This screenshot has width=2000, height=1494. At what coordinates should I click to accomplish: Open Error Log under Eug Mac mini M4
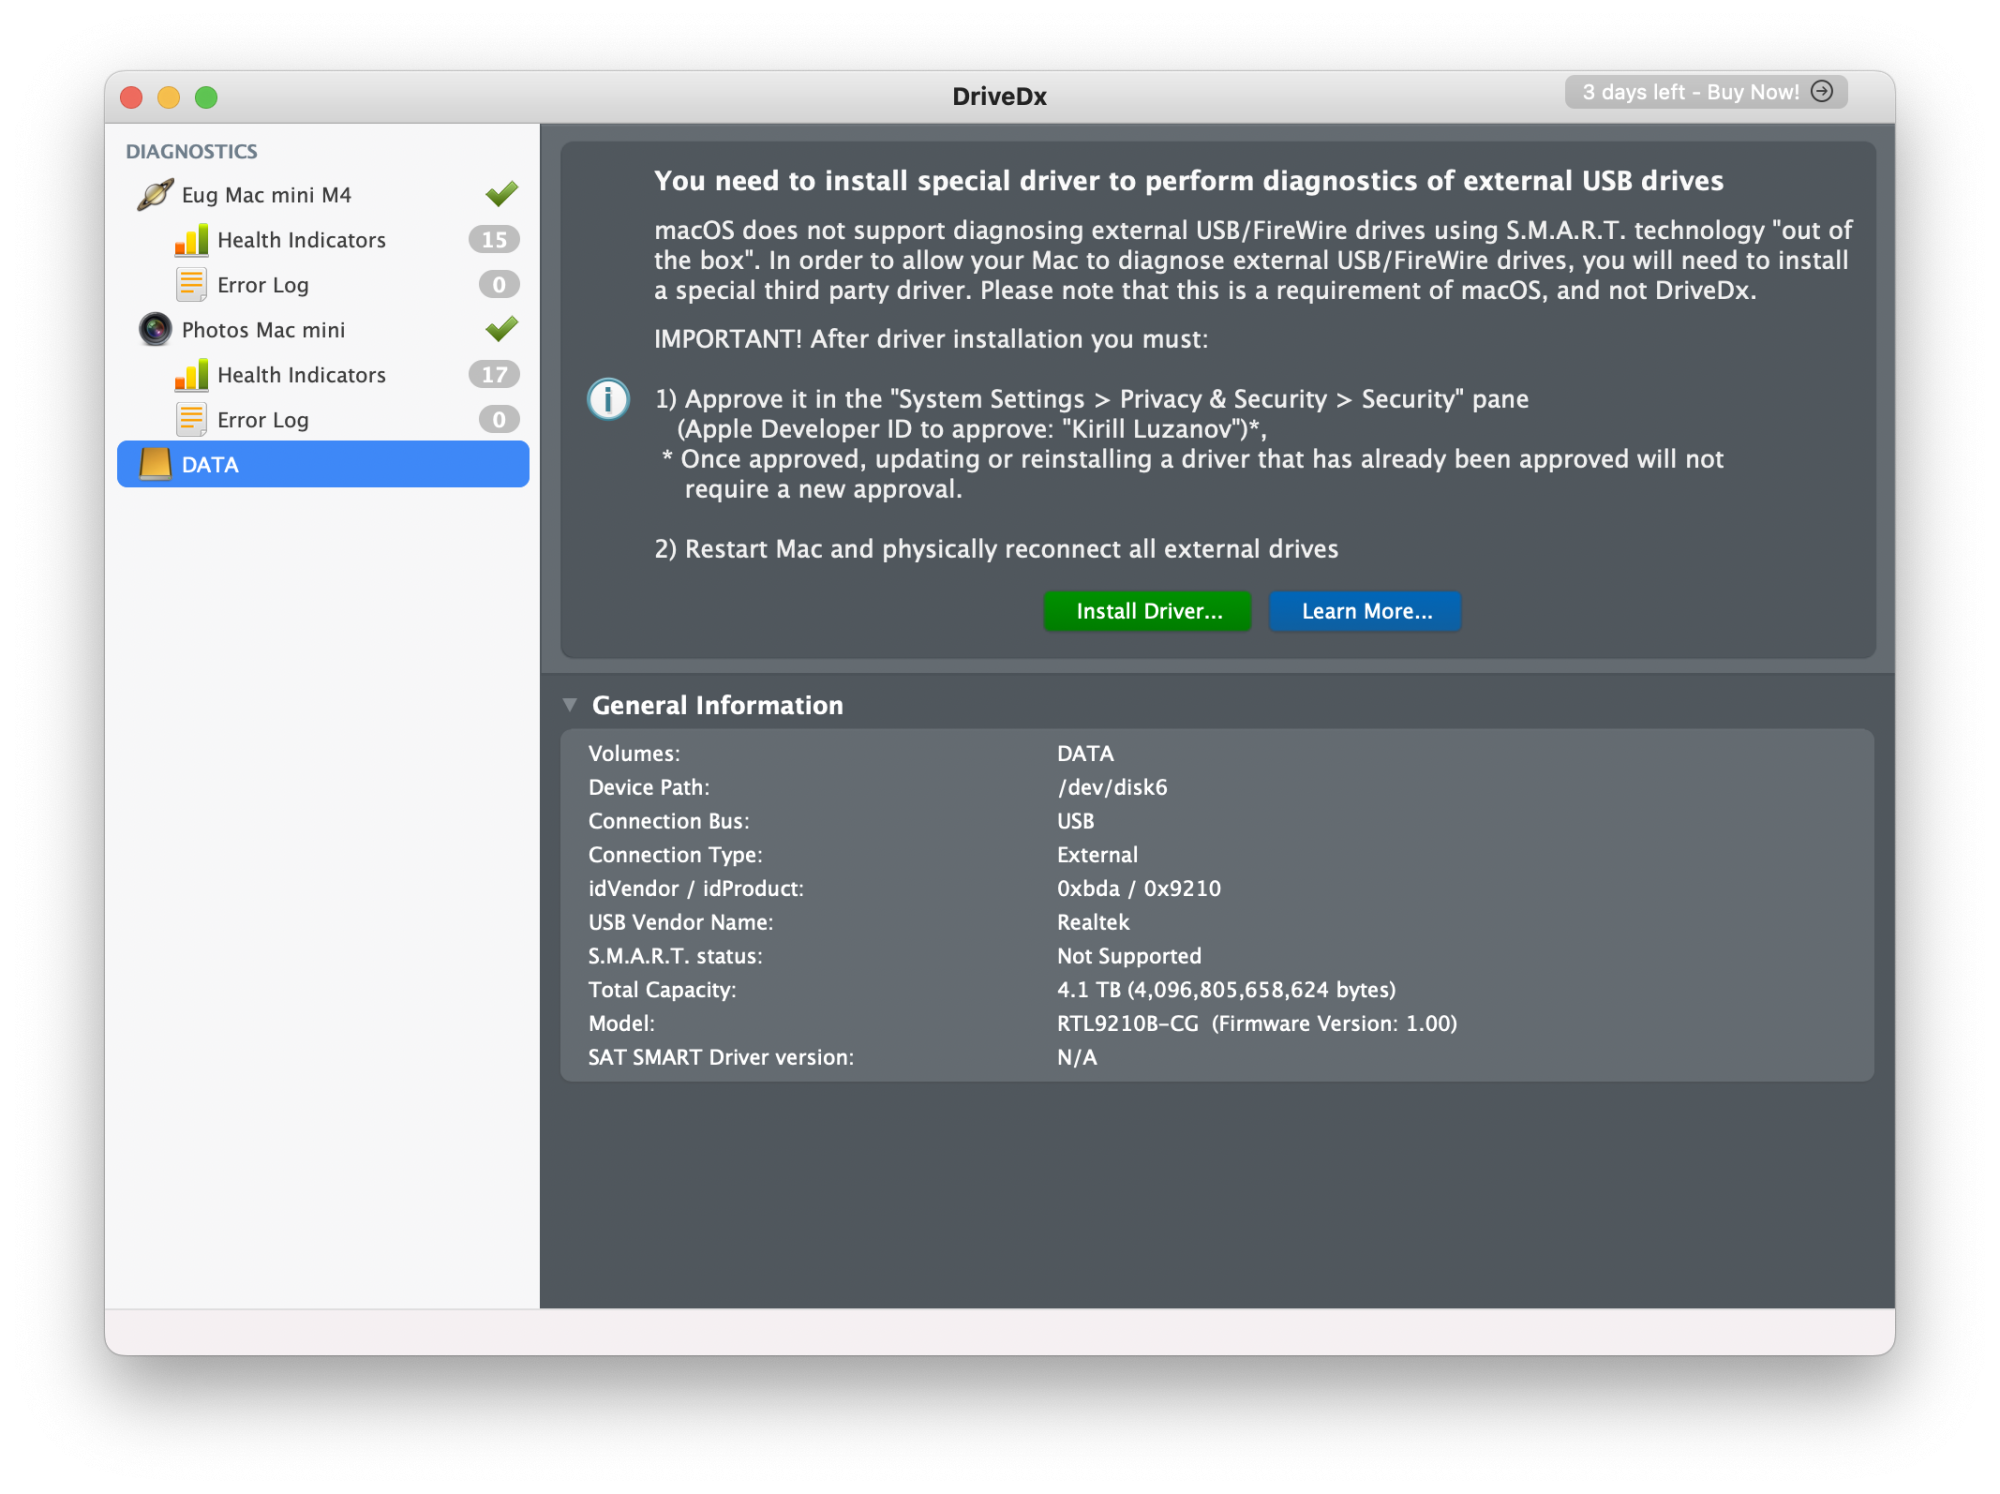pyautogui.click(x=263, y=285)
